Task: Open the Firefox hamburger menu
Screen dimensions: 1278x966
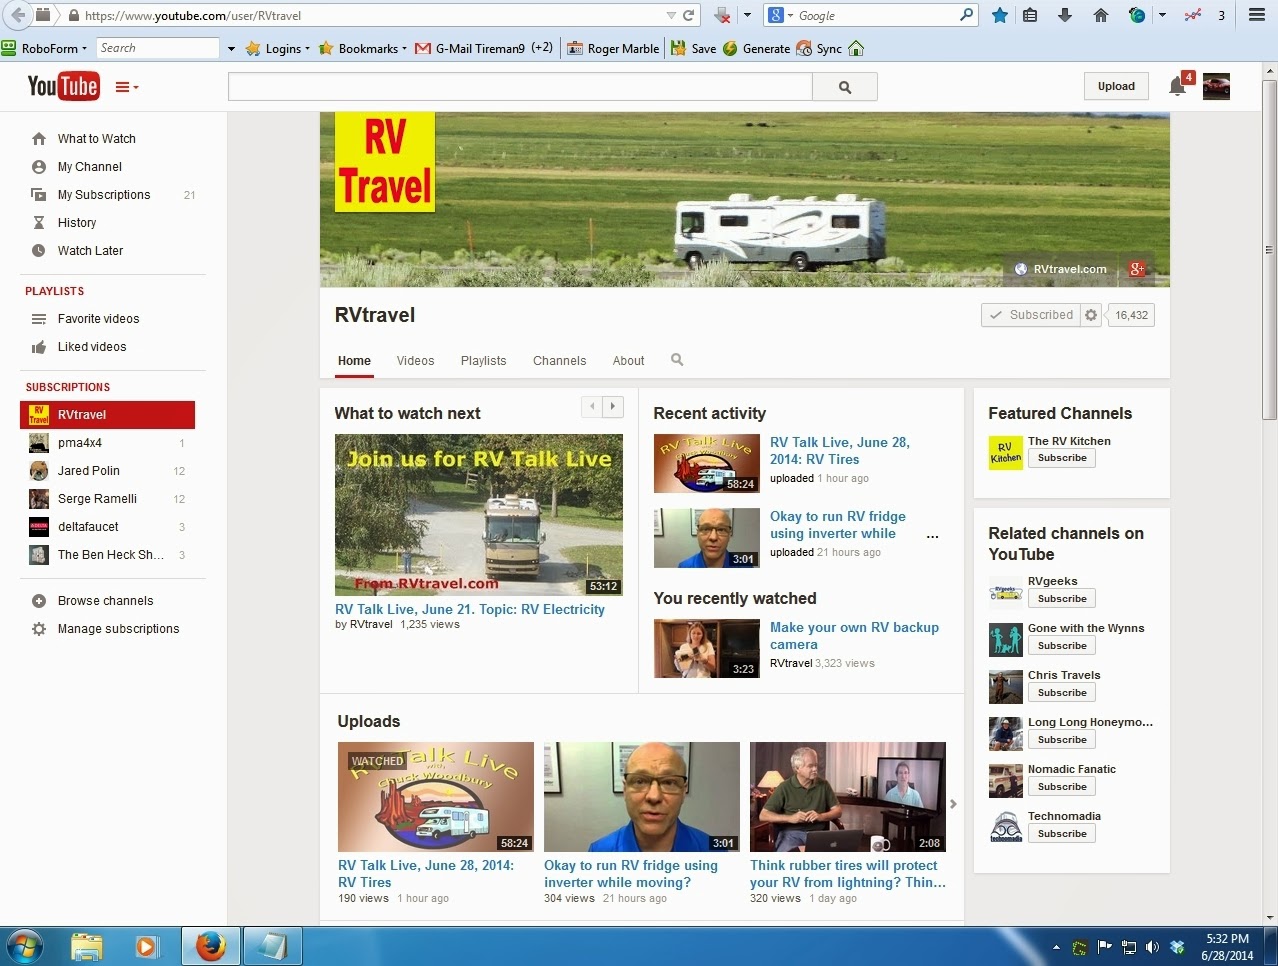Action: coord(1257,15)
